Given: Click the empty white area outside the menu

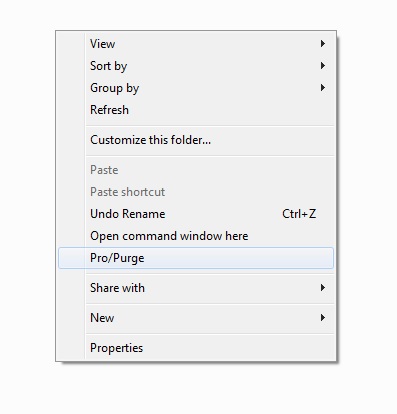Looking at the screenshot, I should pos(367,200).
